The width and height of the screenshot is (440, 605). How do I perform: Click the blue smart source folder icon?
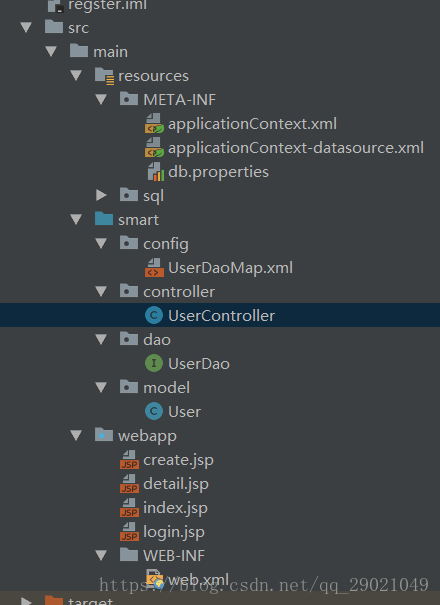[x=104, y=219]
